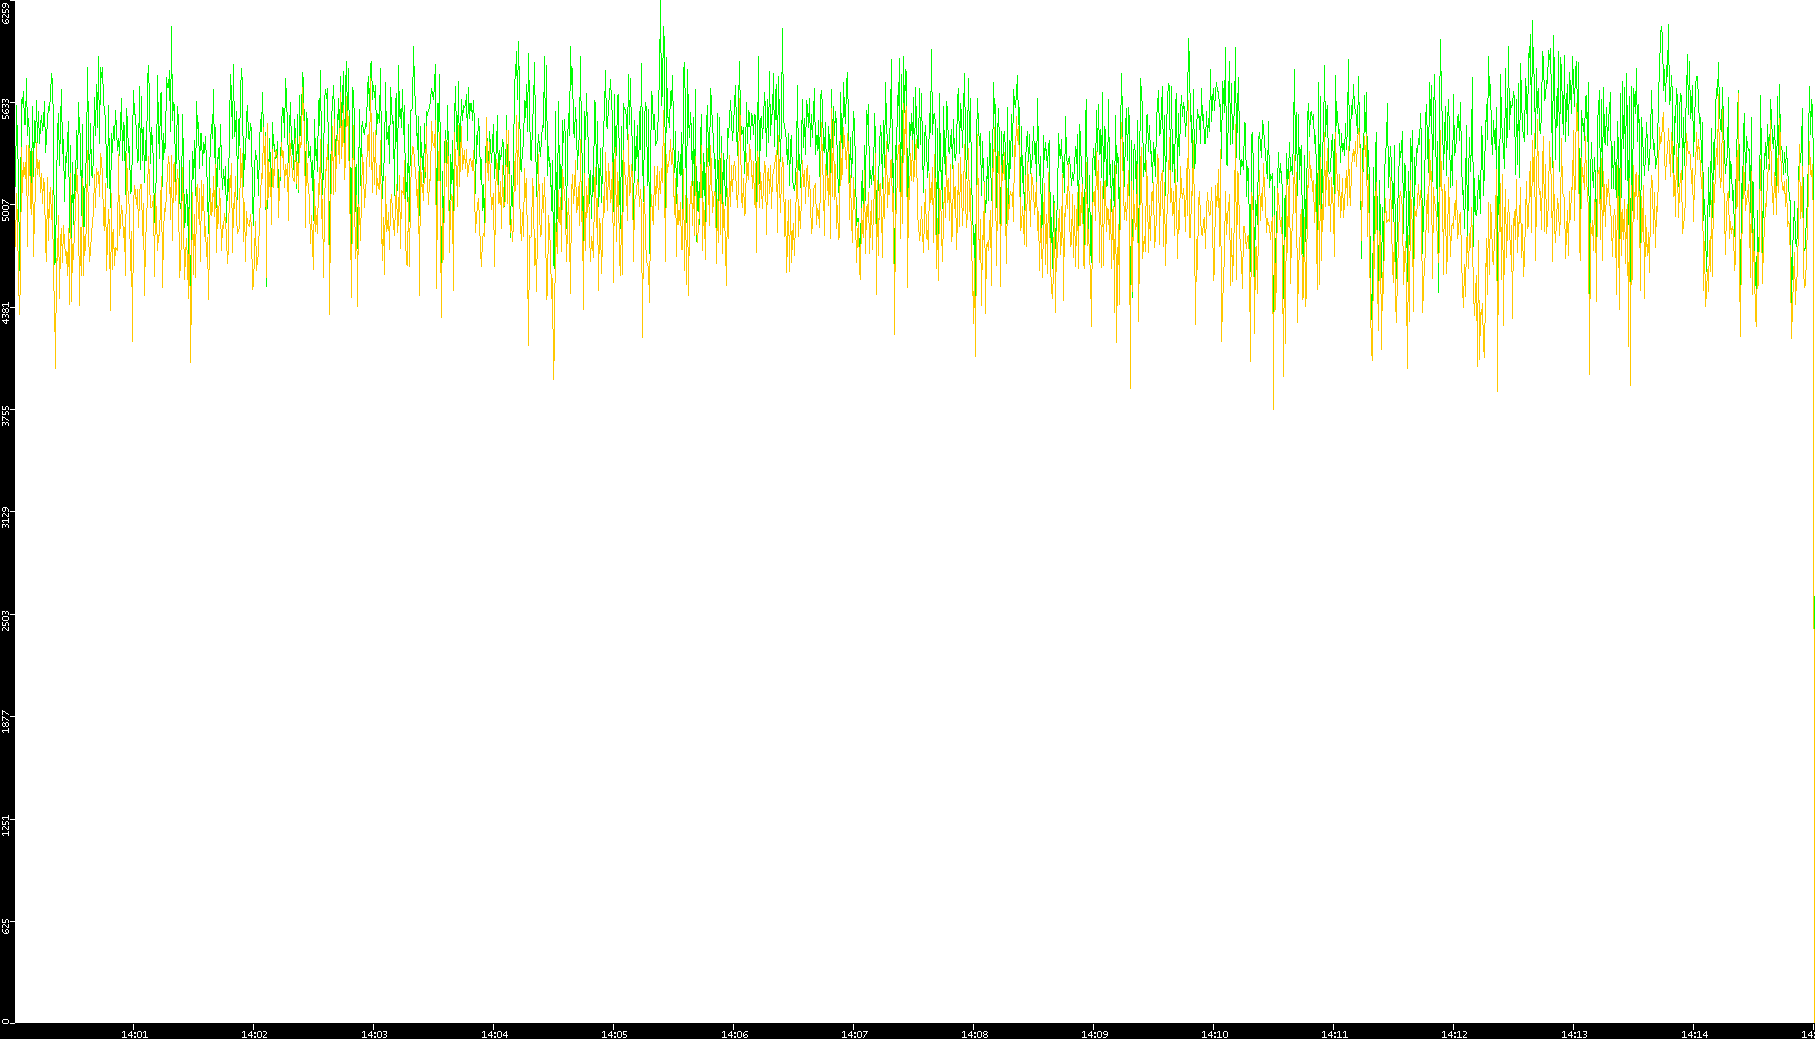Click the 625 value axis label
Image resolution: width=1815 pixels, height=1039 pixels.
6,926
